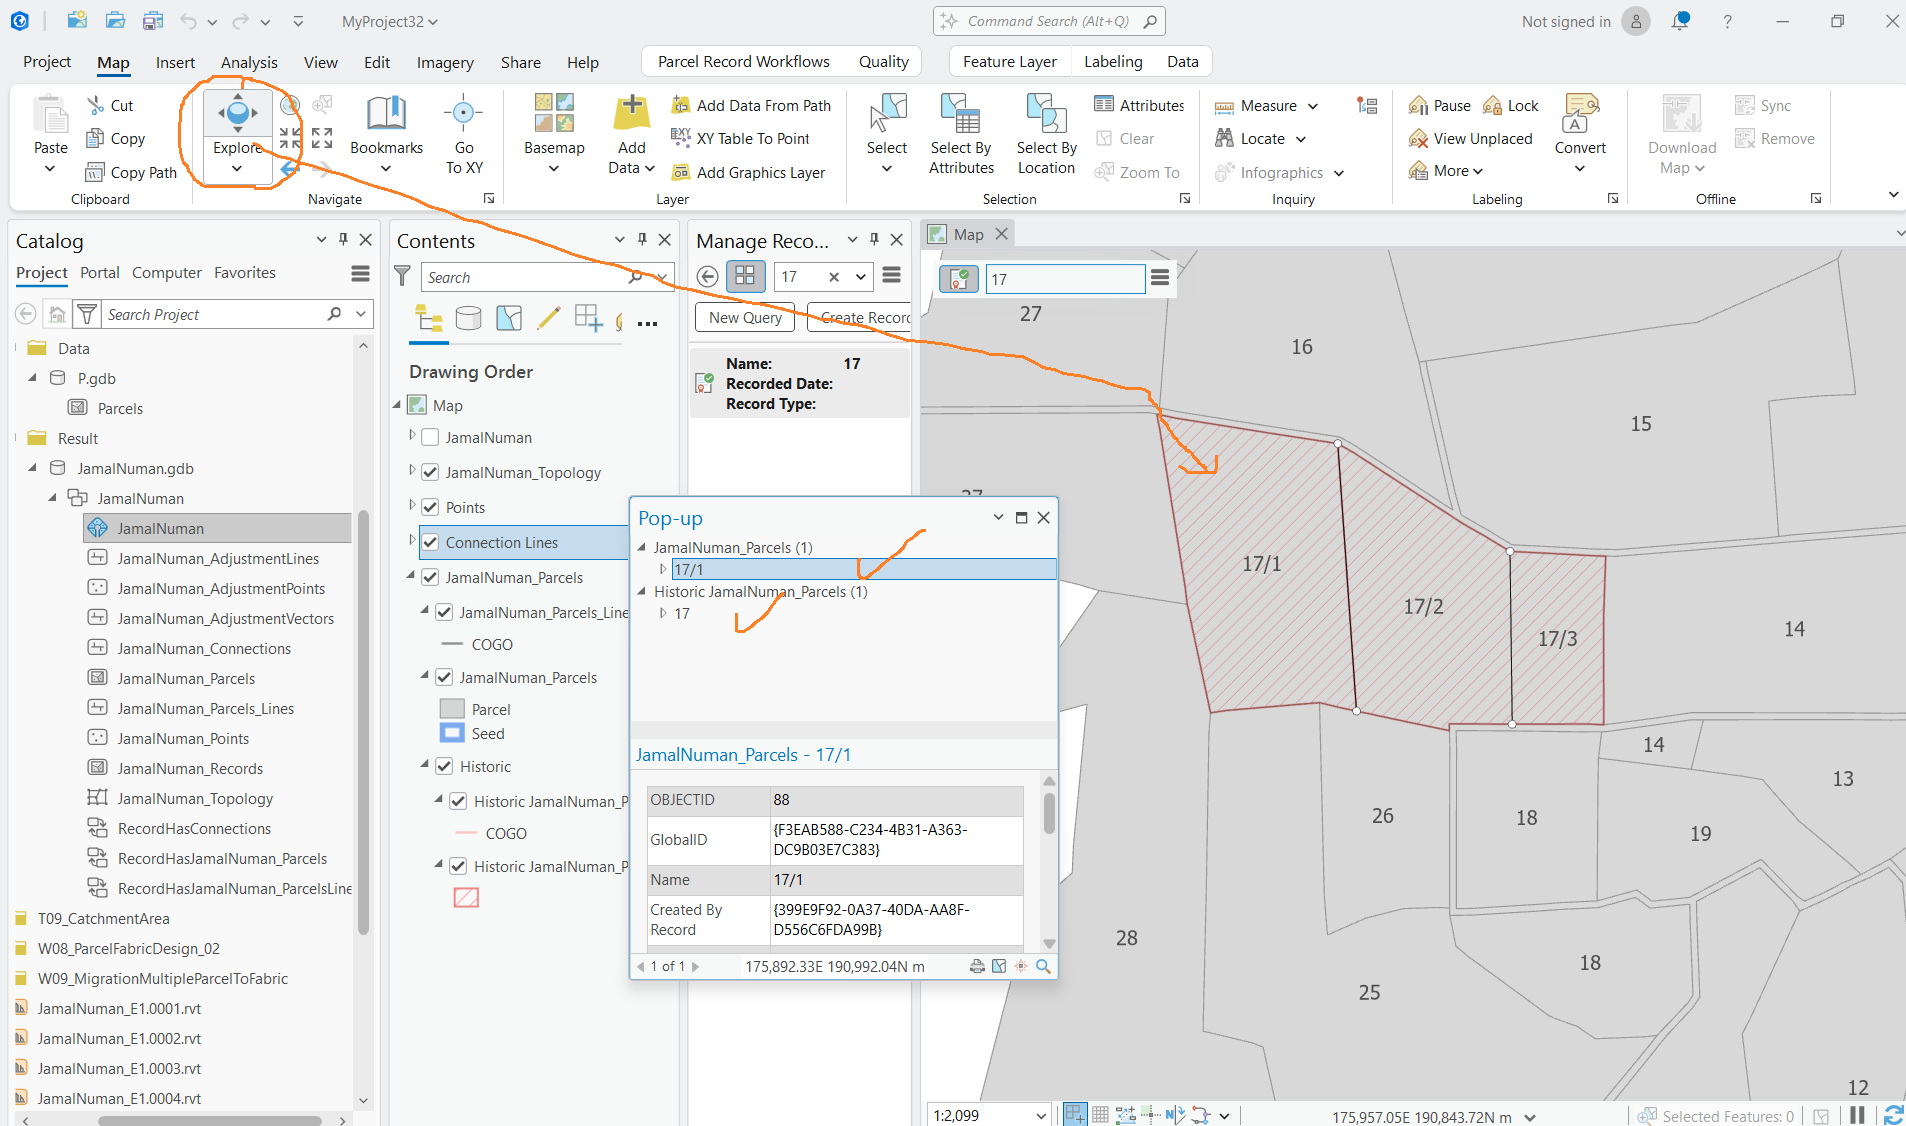Click the Seed symbol swatch
This screenshot has width=1906, height=1126.
click(x=452, y=734)
